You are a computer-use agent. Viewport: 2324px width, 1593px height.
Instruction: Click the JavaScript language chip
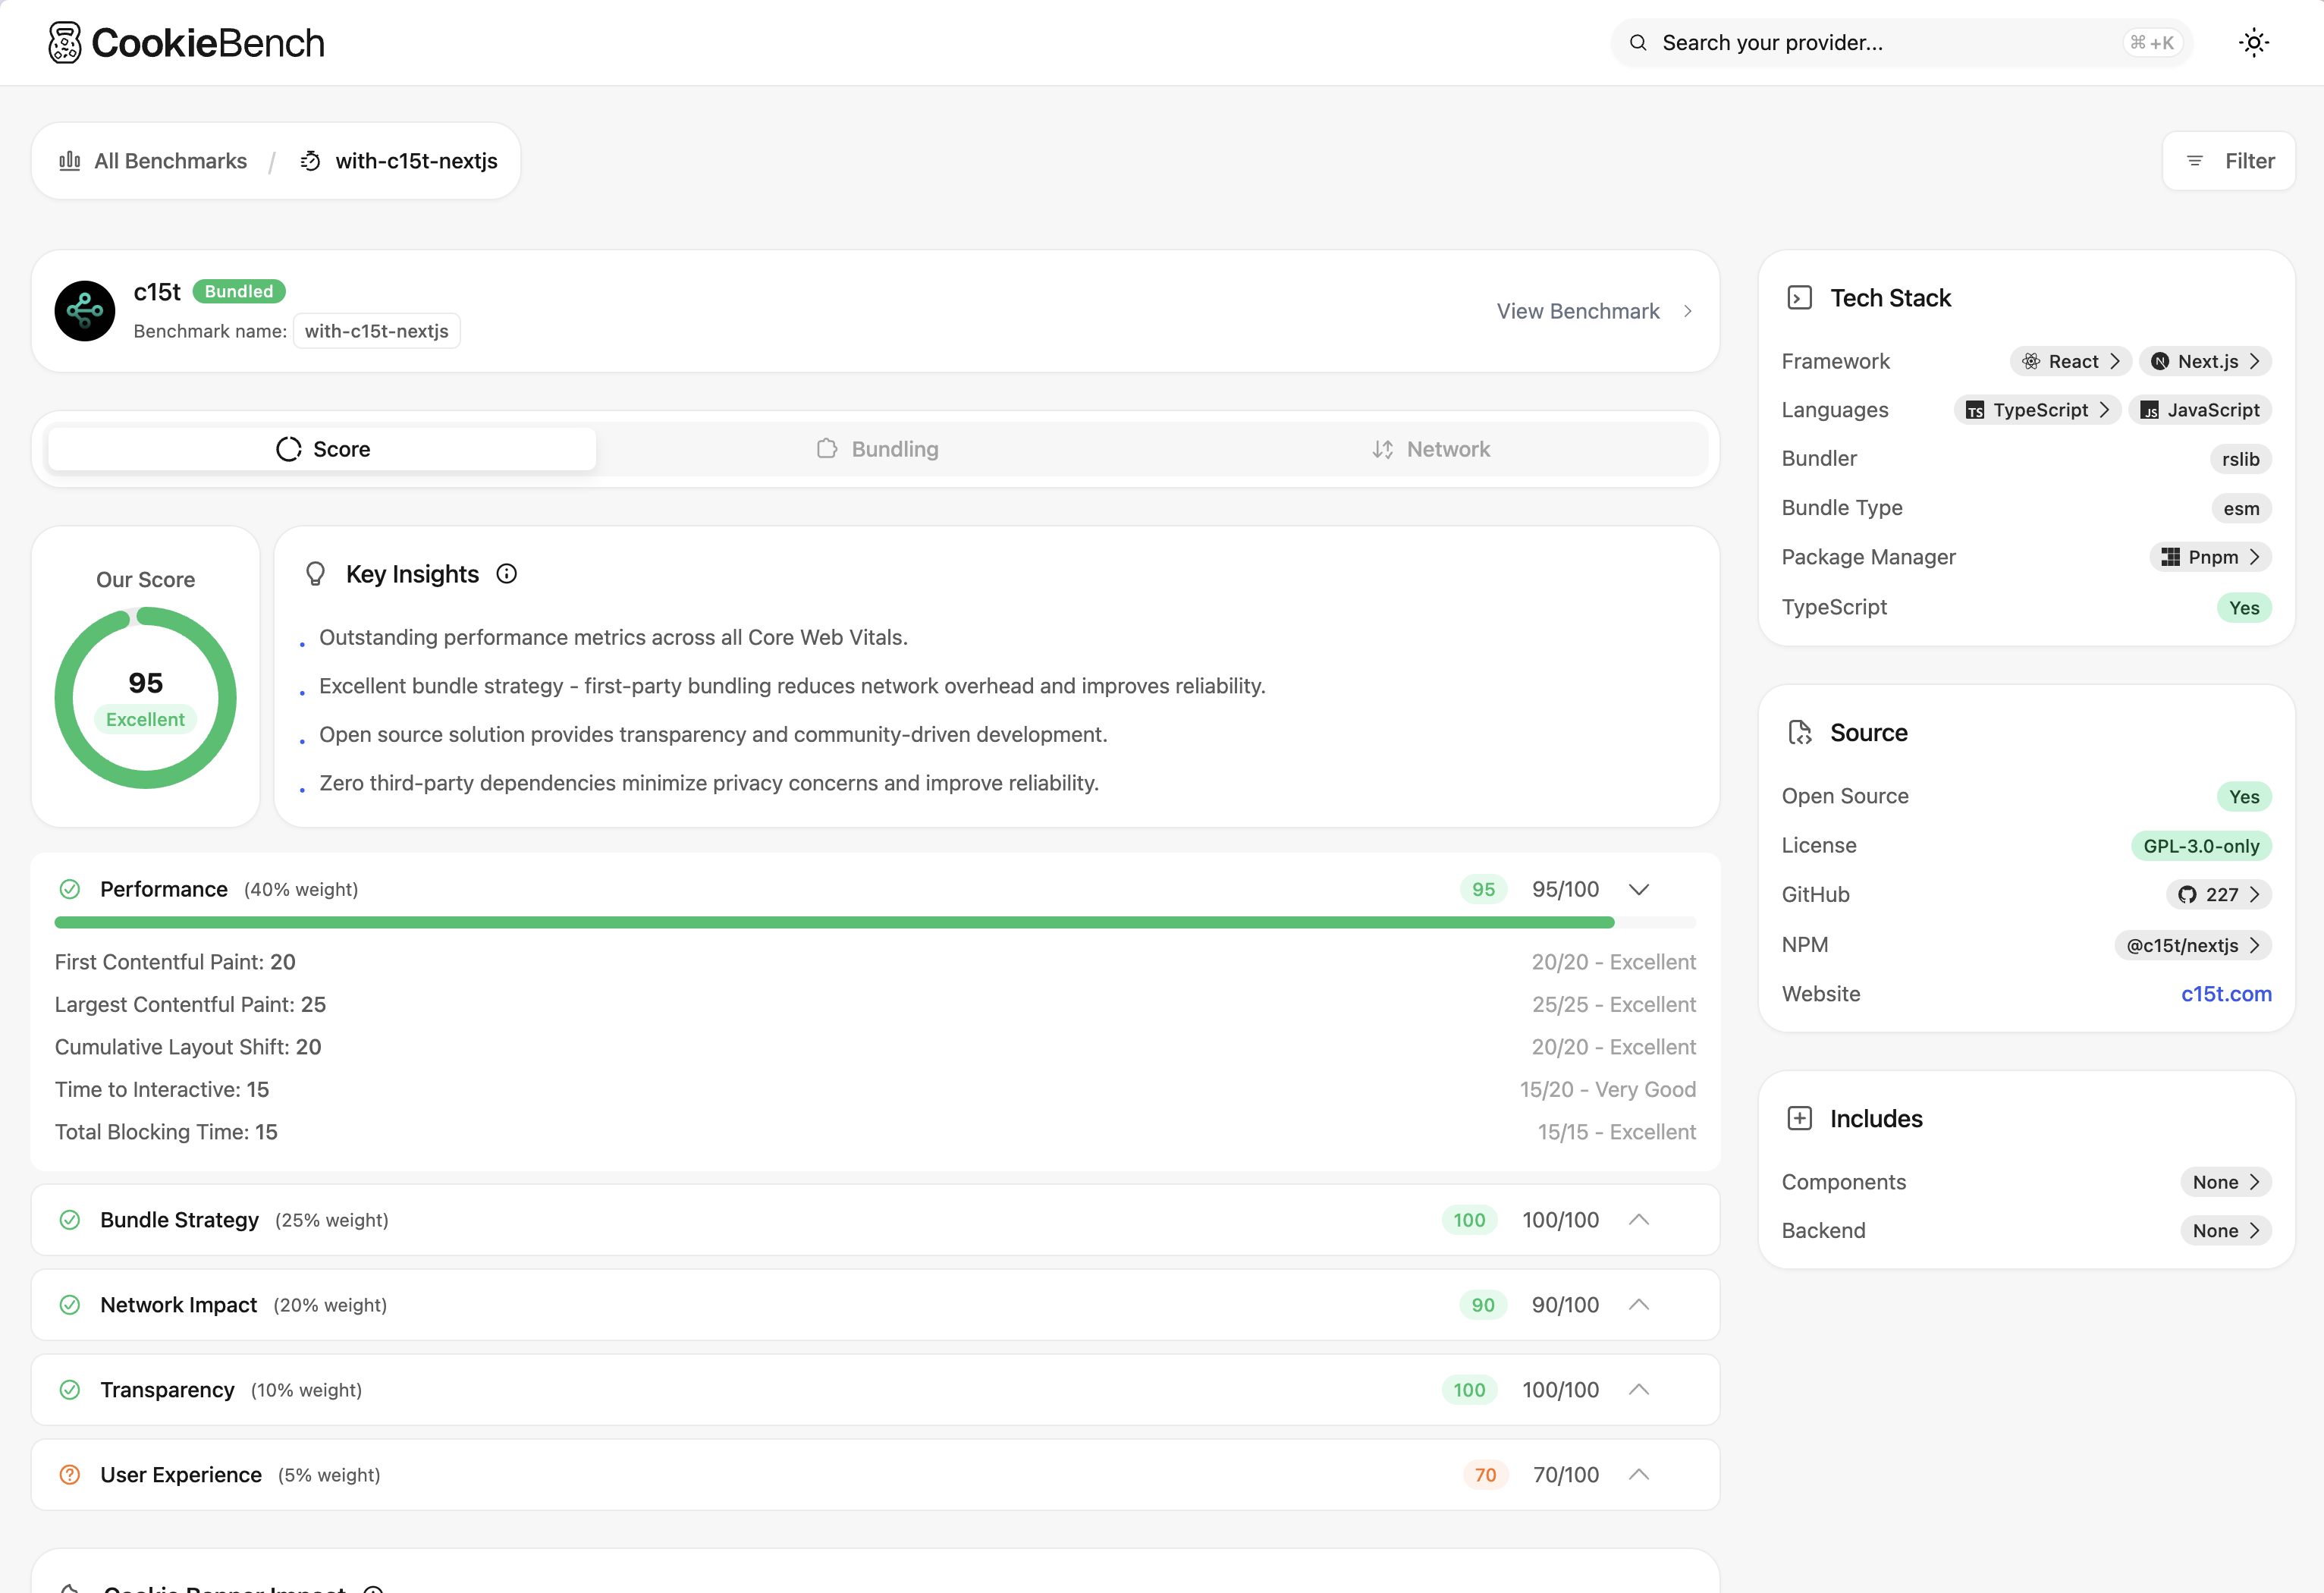[x=2200, y=410]
